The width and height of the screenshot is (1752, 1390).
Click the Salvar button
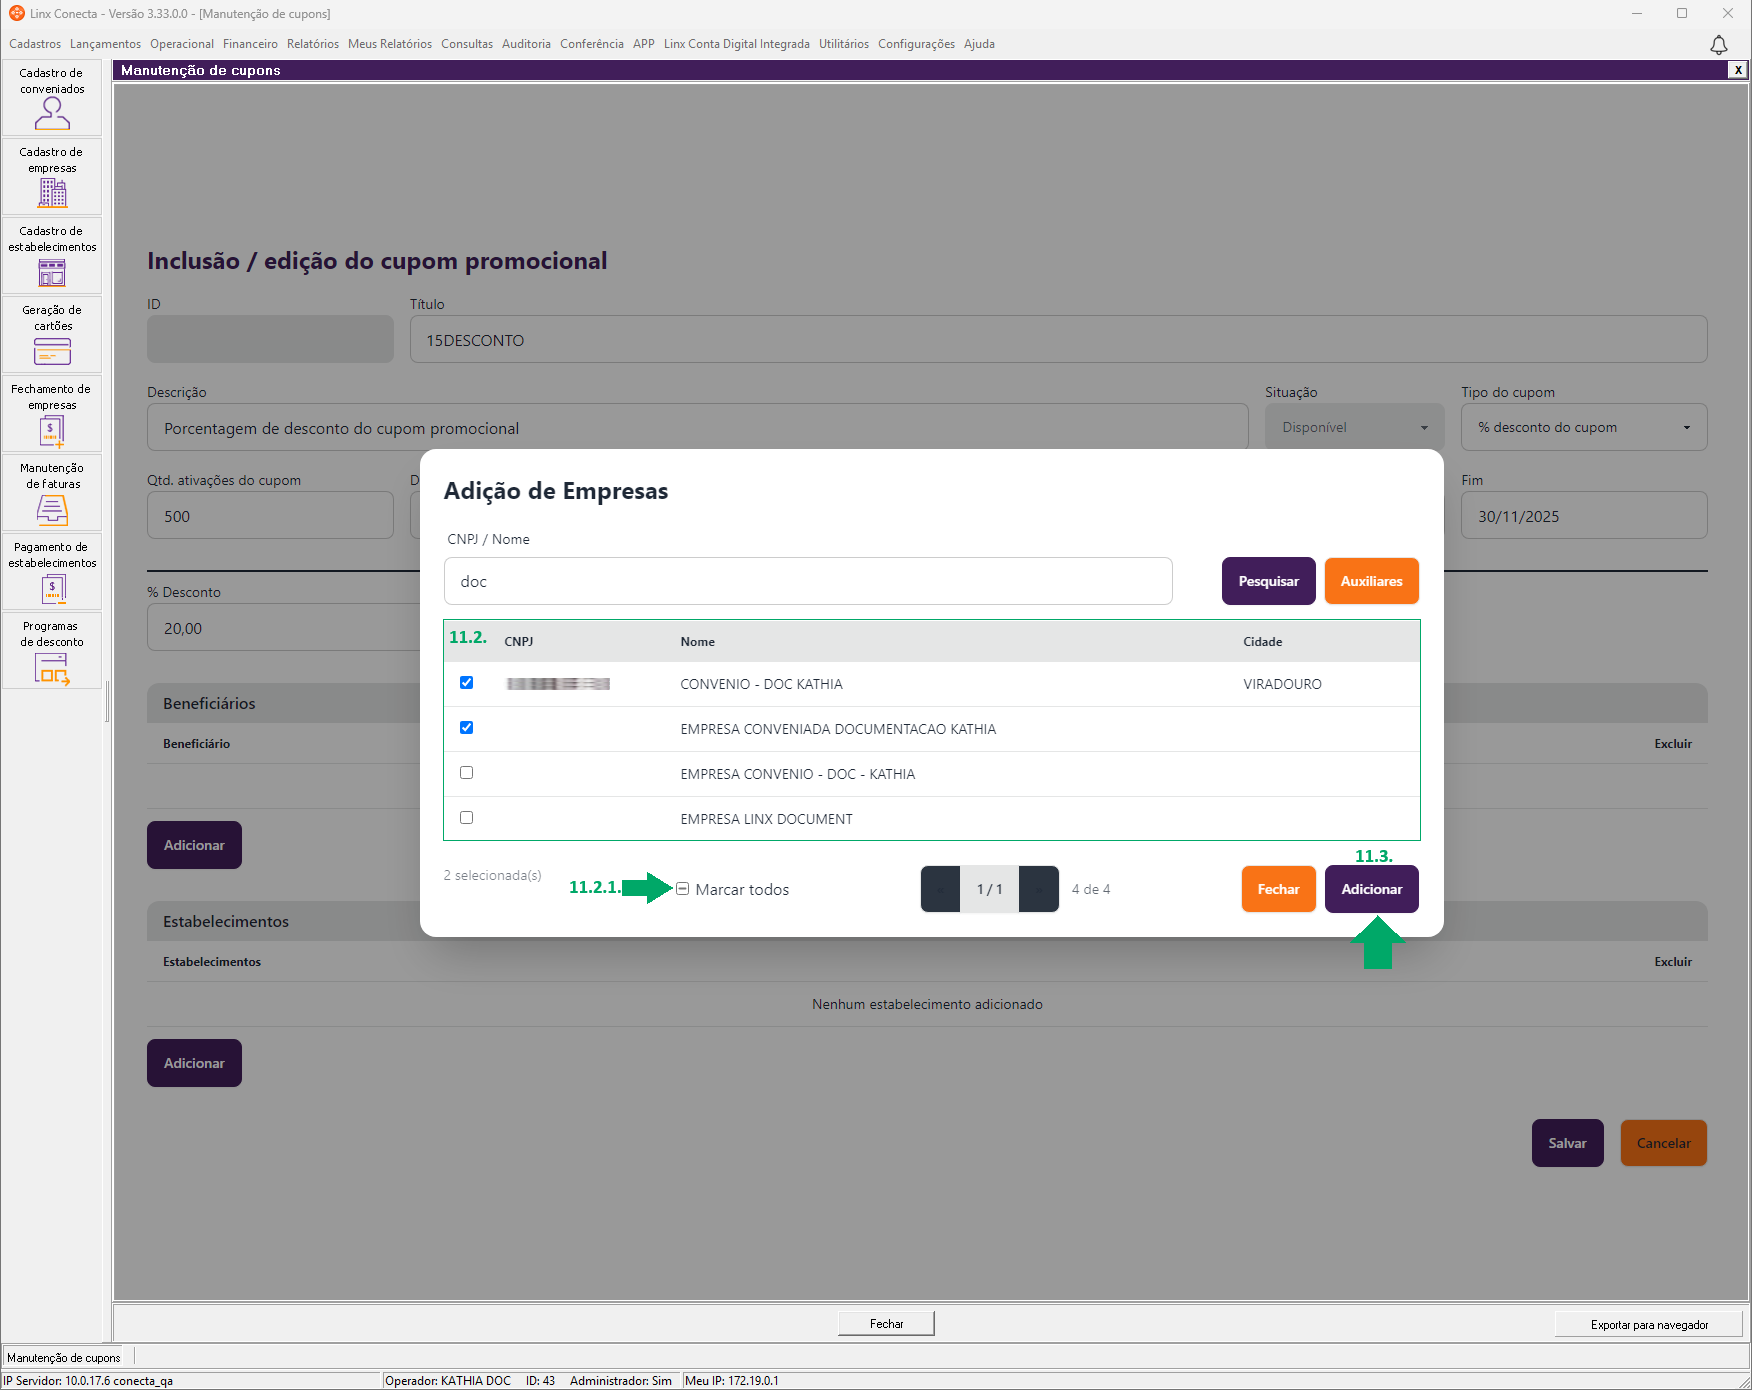[x=1568, y=1143]
